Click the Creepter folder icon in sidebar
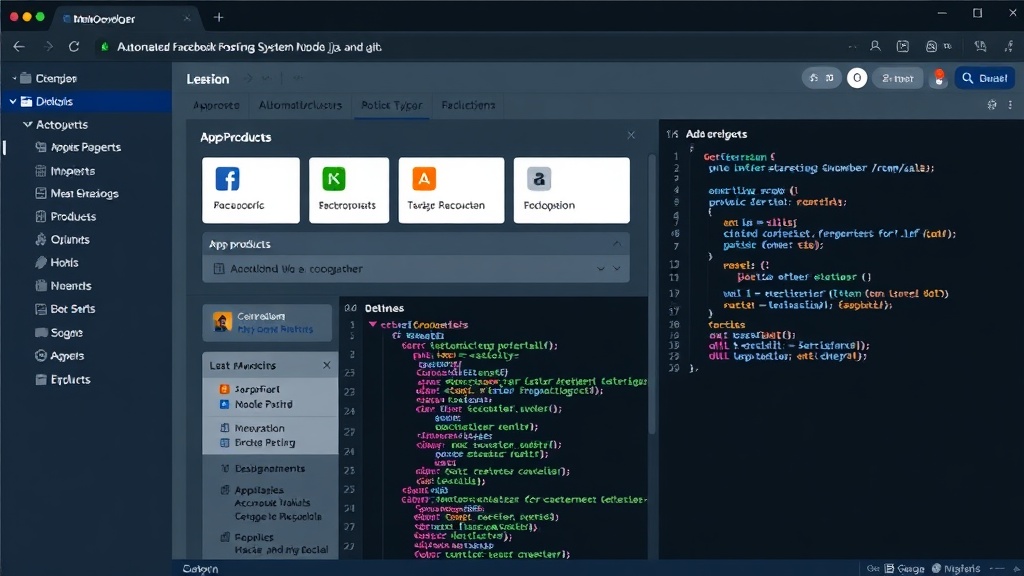The height and width of the screenshot is (576, 1024). click(26, 78)
